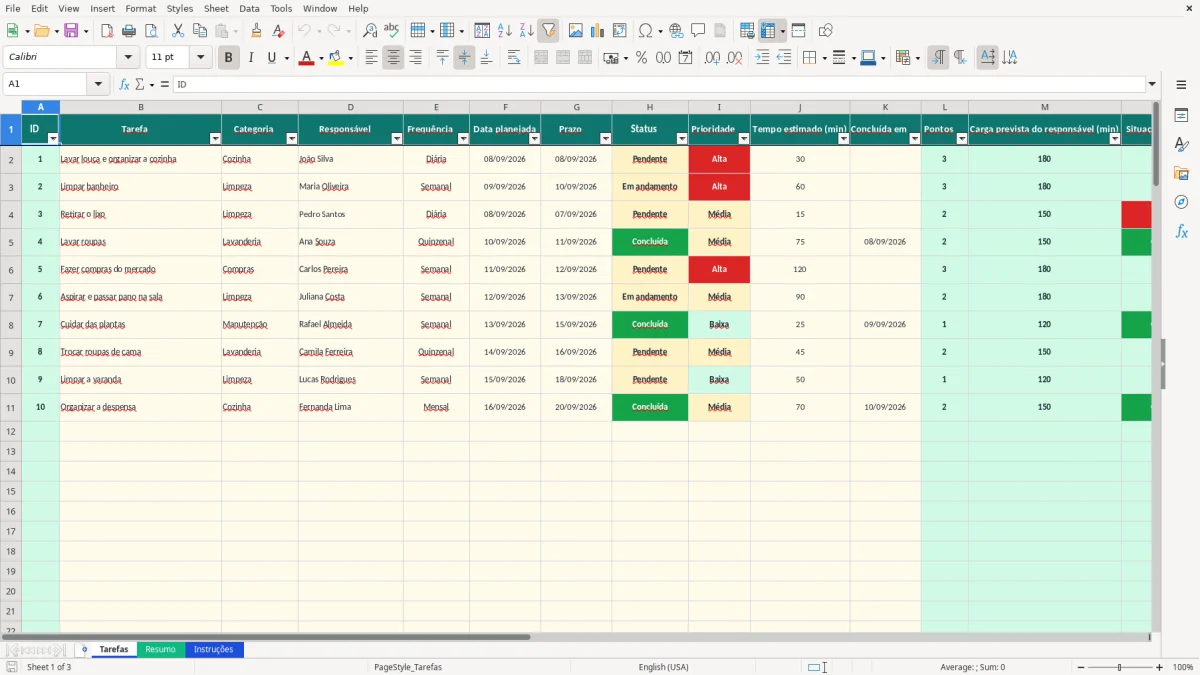Click the Save document icon
1200x675 pixels.
click(71, 31)
